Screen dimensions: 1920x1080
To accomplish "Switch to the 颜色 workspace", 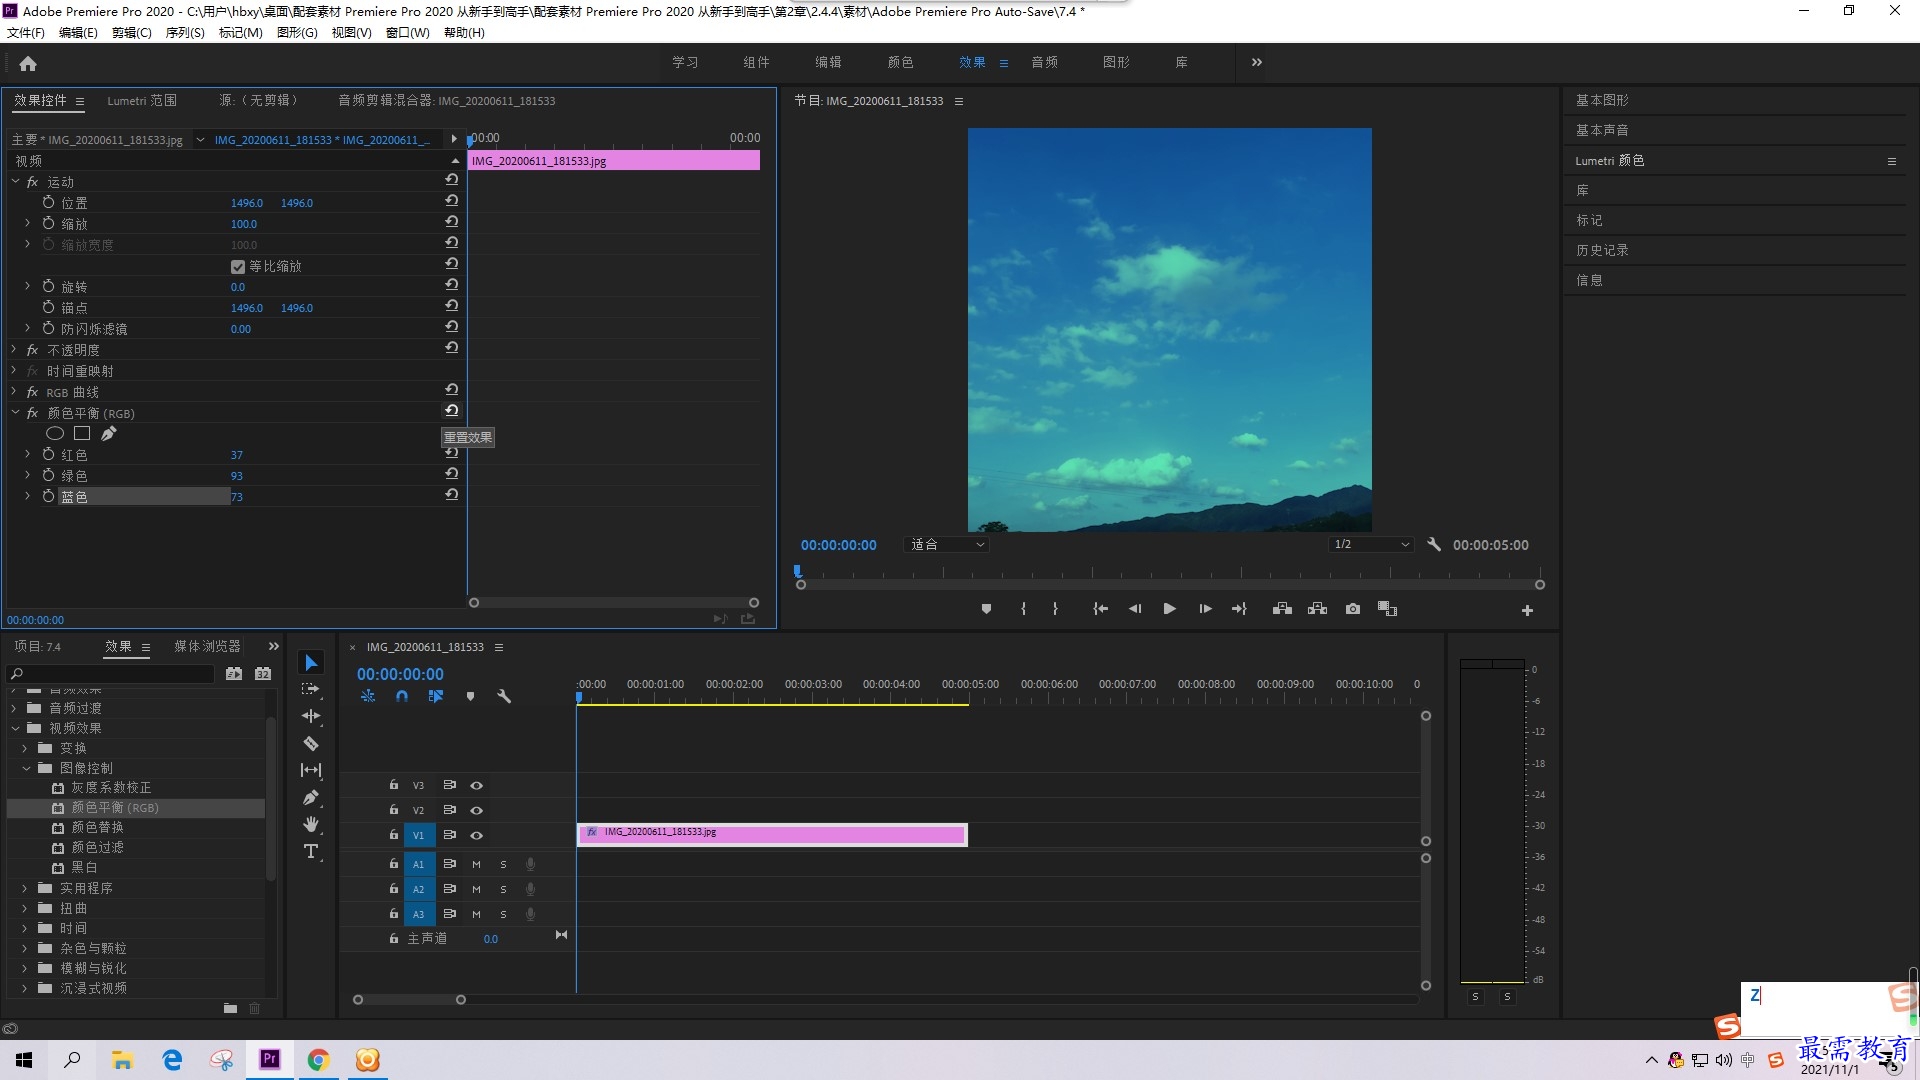I will [900, 62].
